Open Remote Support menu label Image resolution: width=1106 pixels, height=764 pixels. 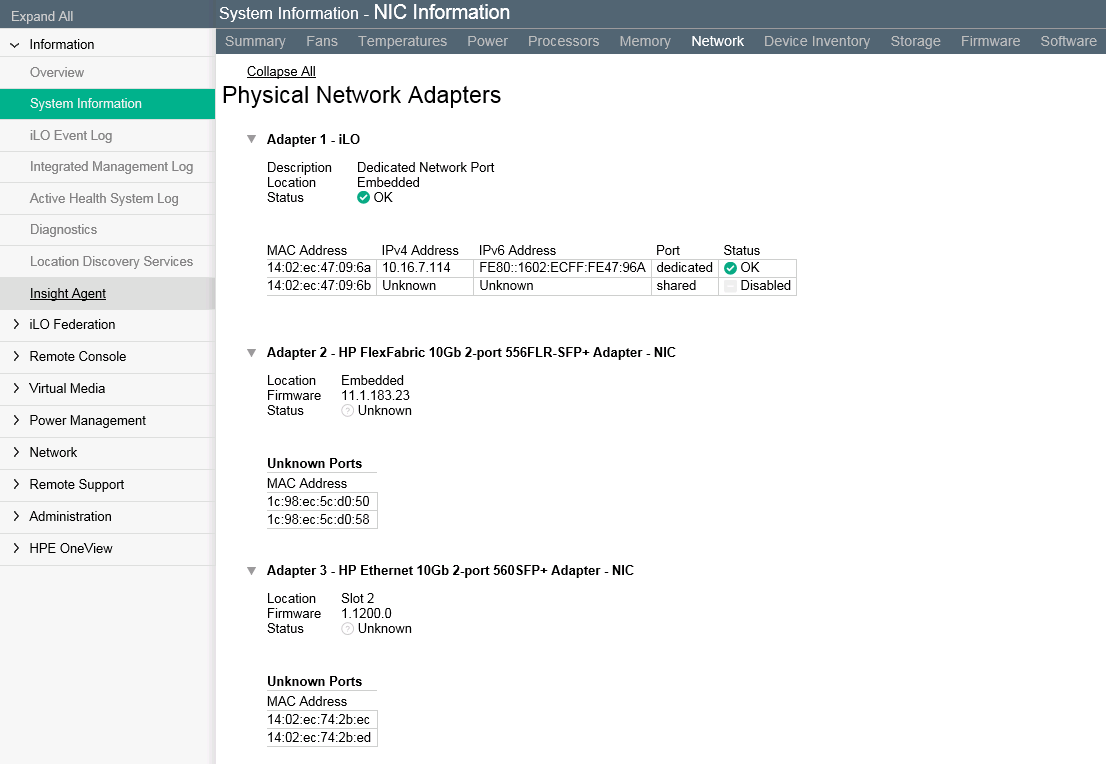click(x=76, y=485)
